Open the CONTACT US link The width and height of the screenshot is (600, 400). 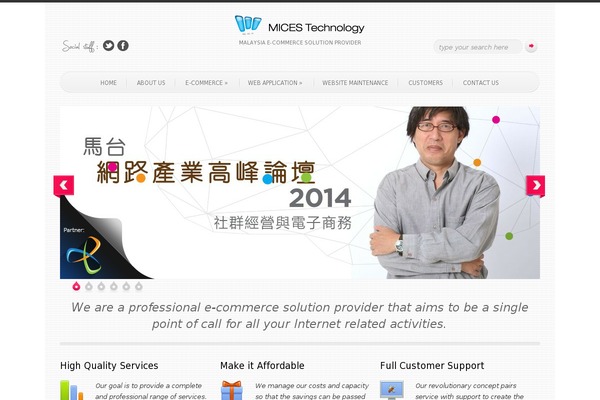pos(481,83)
